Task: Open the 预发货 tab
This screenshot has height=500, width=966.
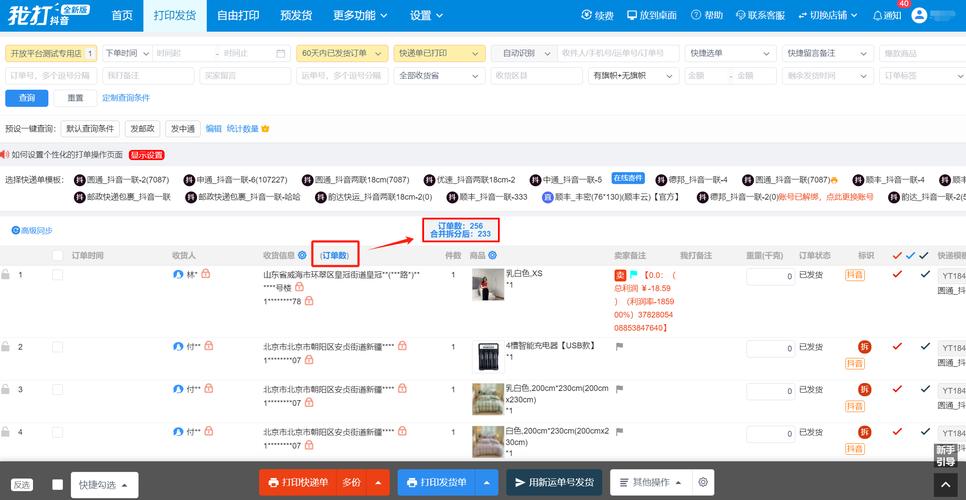Action: coord(296,16)
